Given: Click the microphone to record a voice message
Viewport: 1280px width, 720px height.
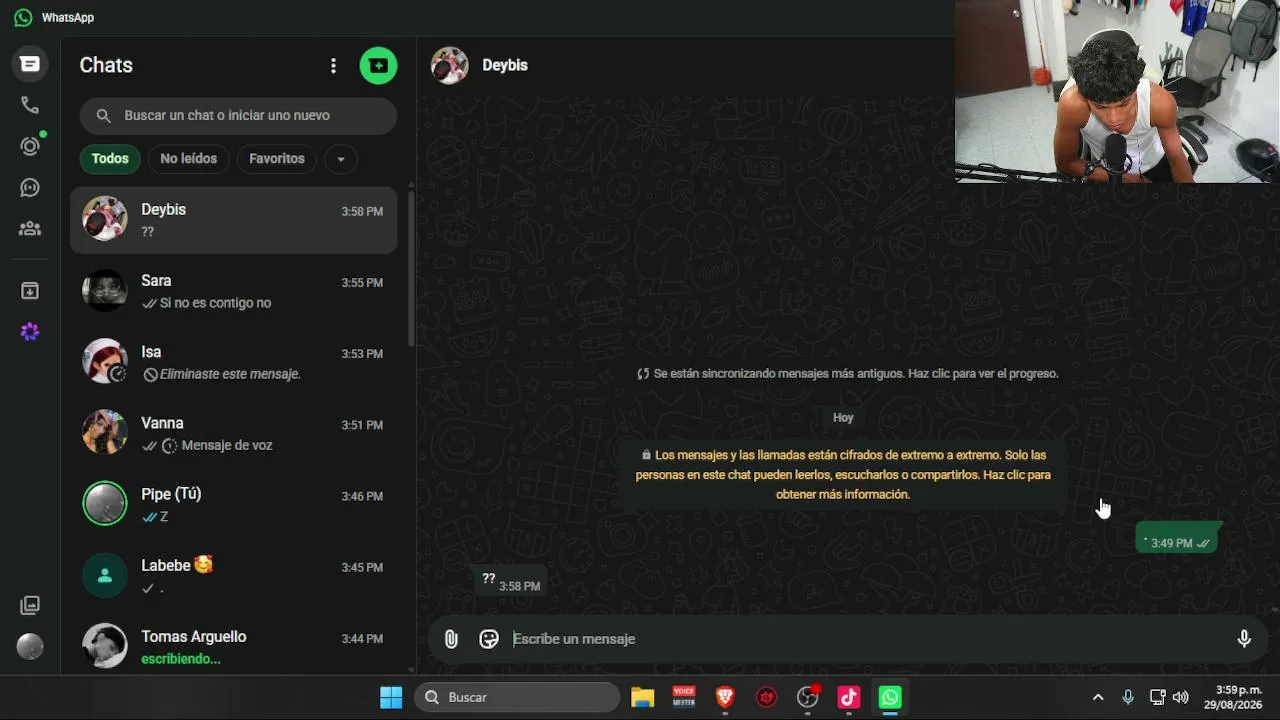Looking at the screenshot, I should point(1244,639).
